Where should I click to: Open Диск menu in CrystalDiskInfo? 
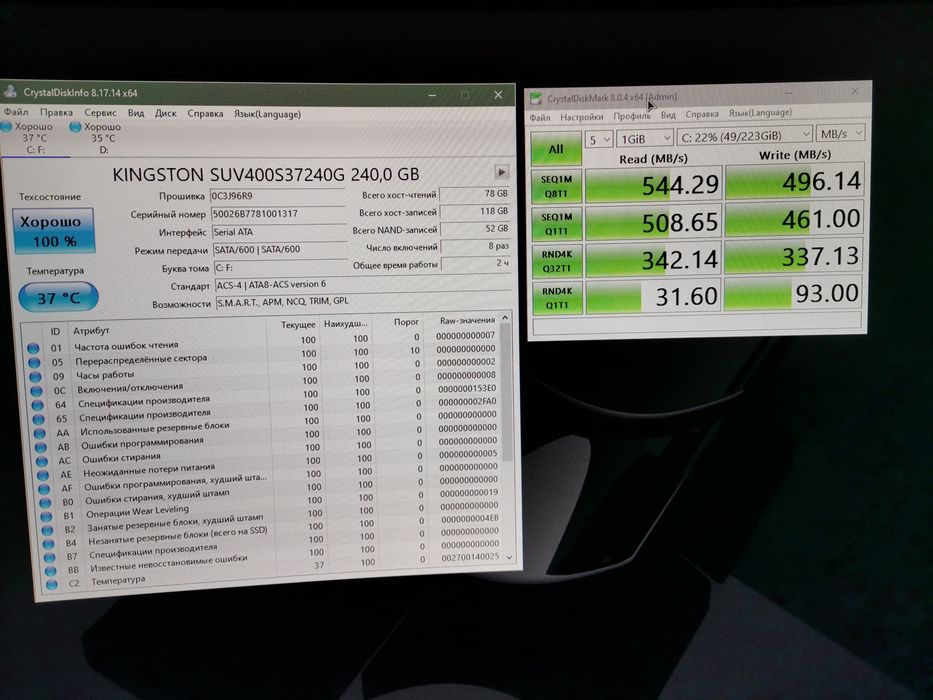click(165, 113)
